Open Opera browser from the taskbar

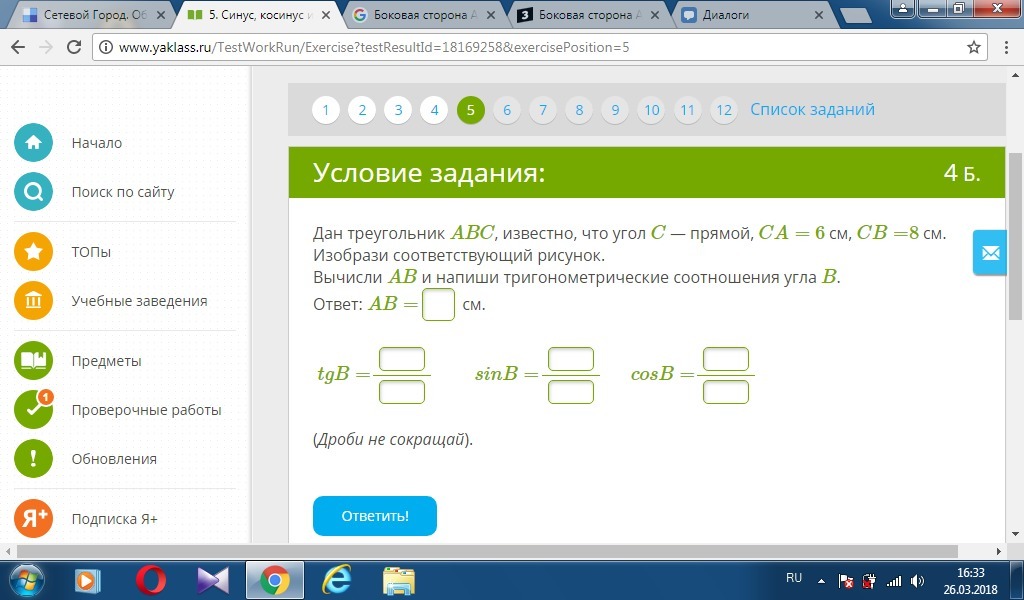tap(151, 579)
